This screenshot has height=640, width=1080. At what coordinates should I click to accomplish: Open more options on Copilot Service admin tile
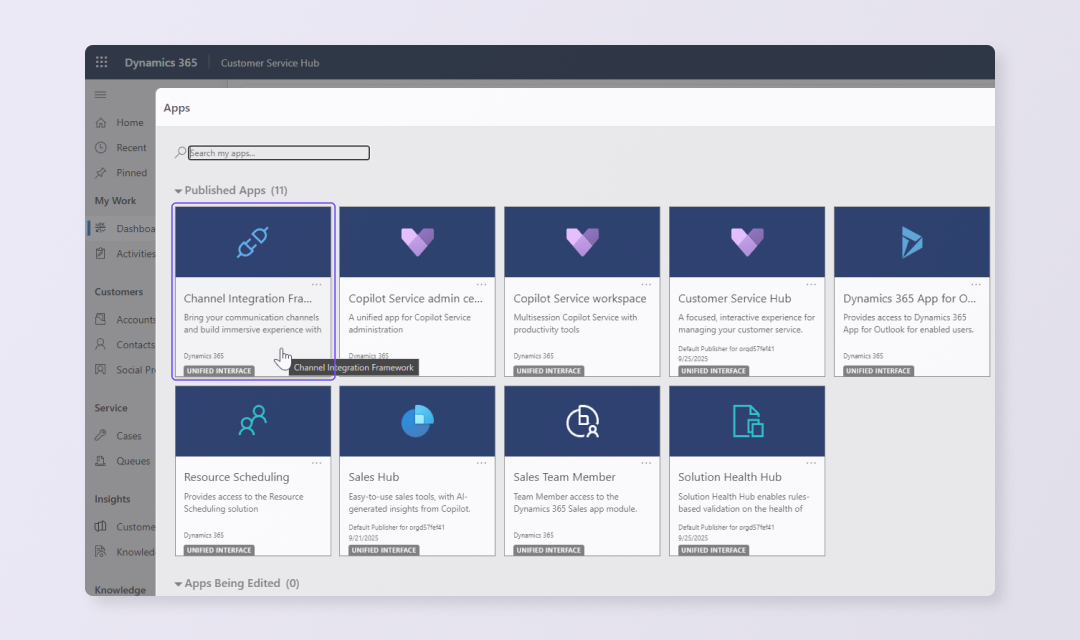[481, 285]
